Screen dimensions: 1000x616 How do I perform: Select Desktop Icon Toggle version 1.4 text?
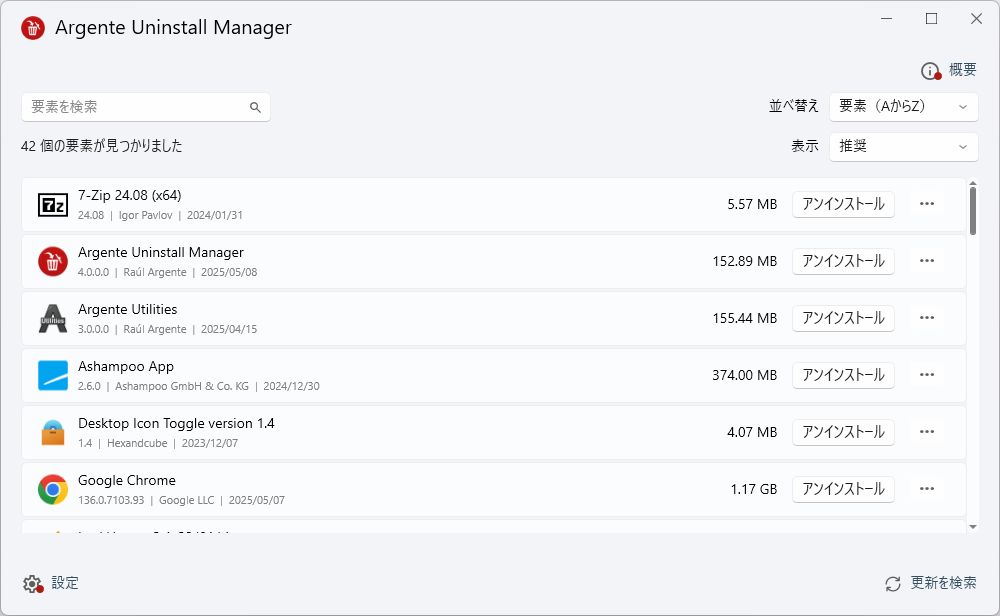[x=176, y=423]
